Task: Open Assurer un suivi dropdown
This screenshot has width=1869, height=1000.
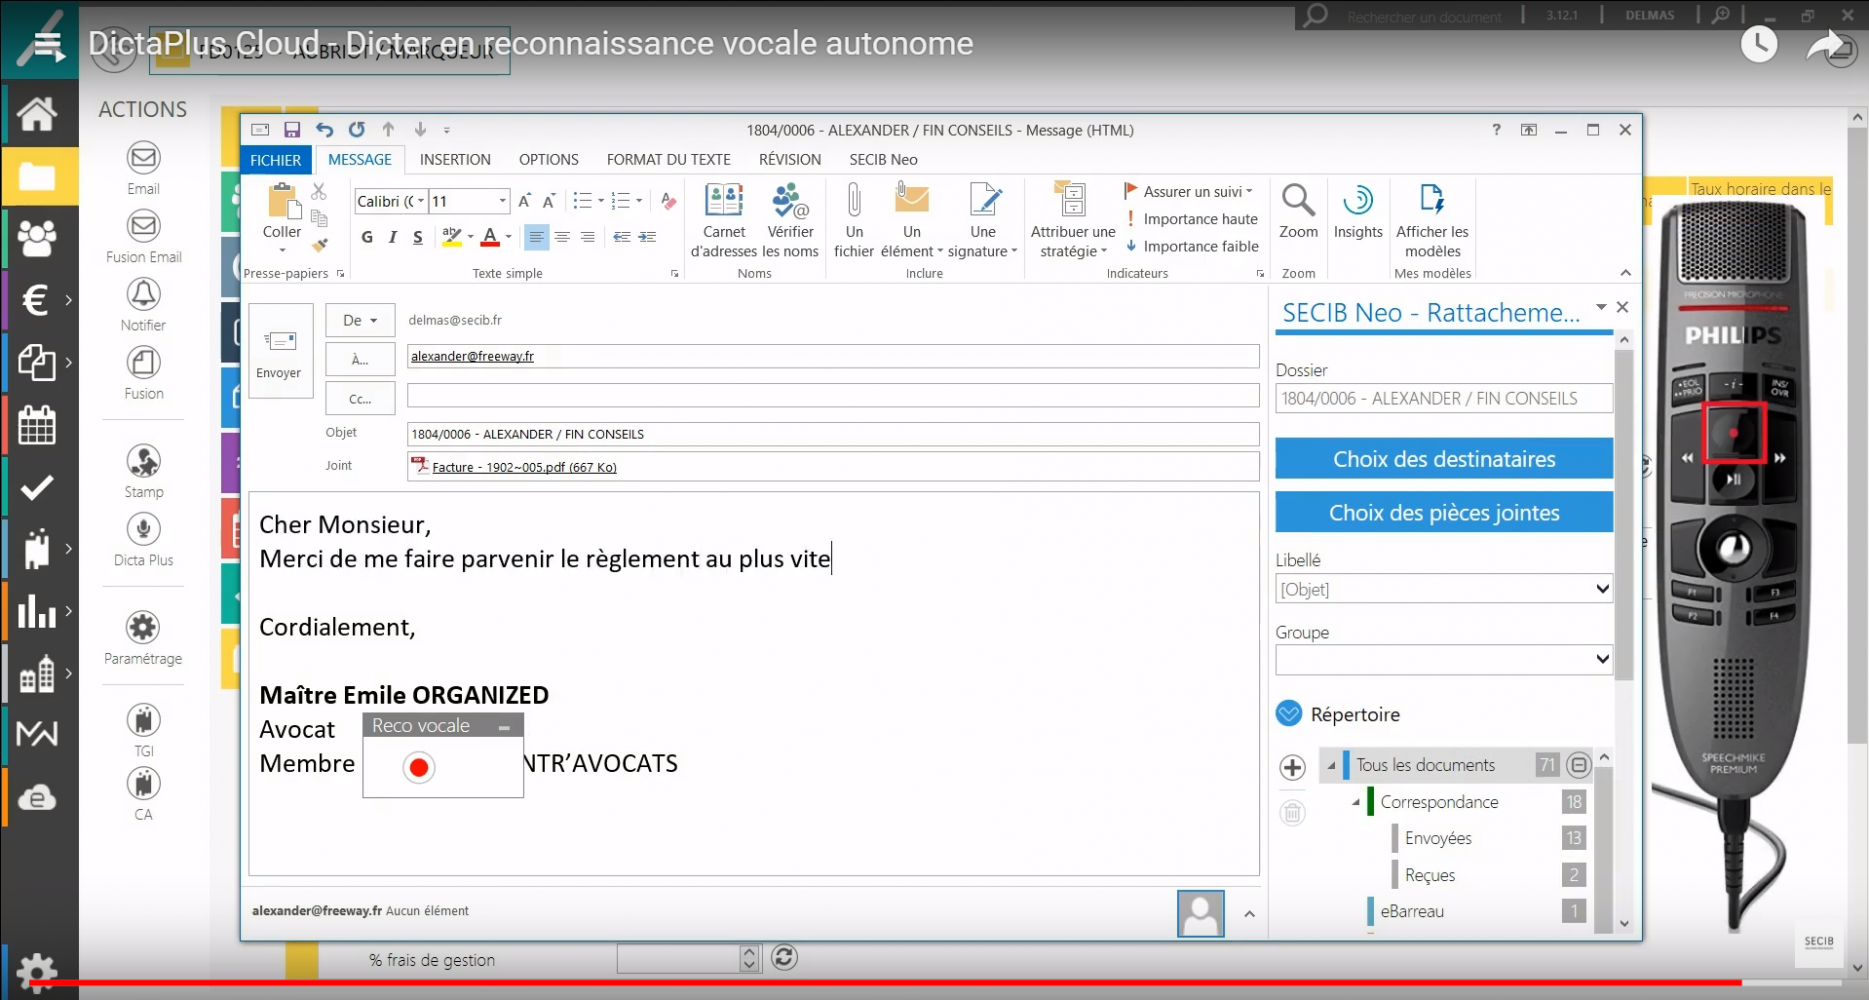Action: pos(1188,191)
